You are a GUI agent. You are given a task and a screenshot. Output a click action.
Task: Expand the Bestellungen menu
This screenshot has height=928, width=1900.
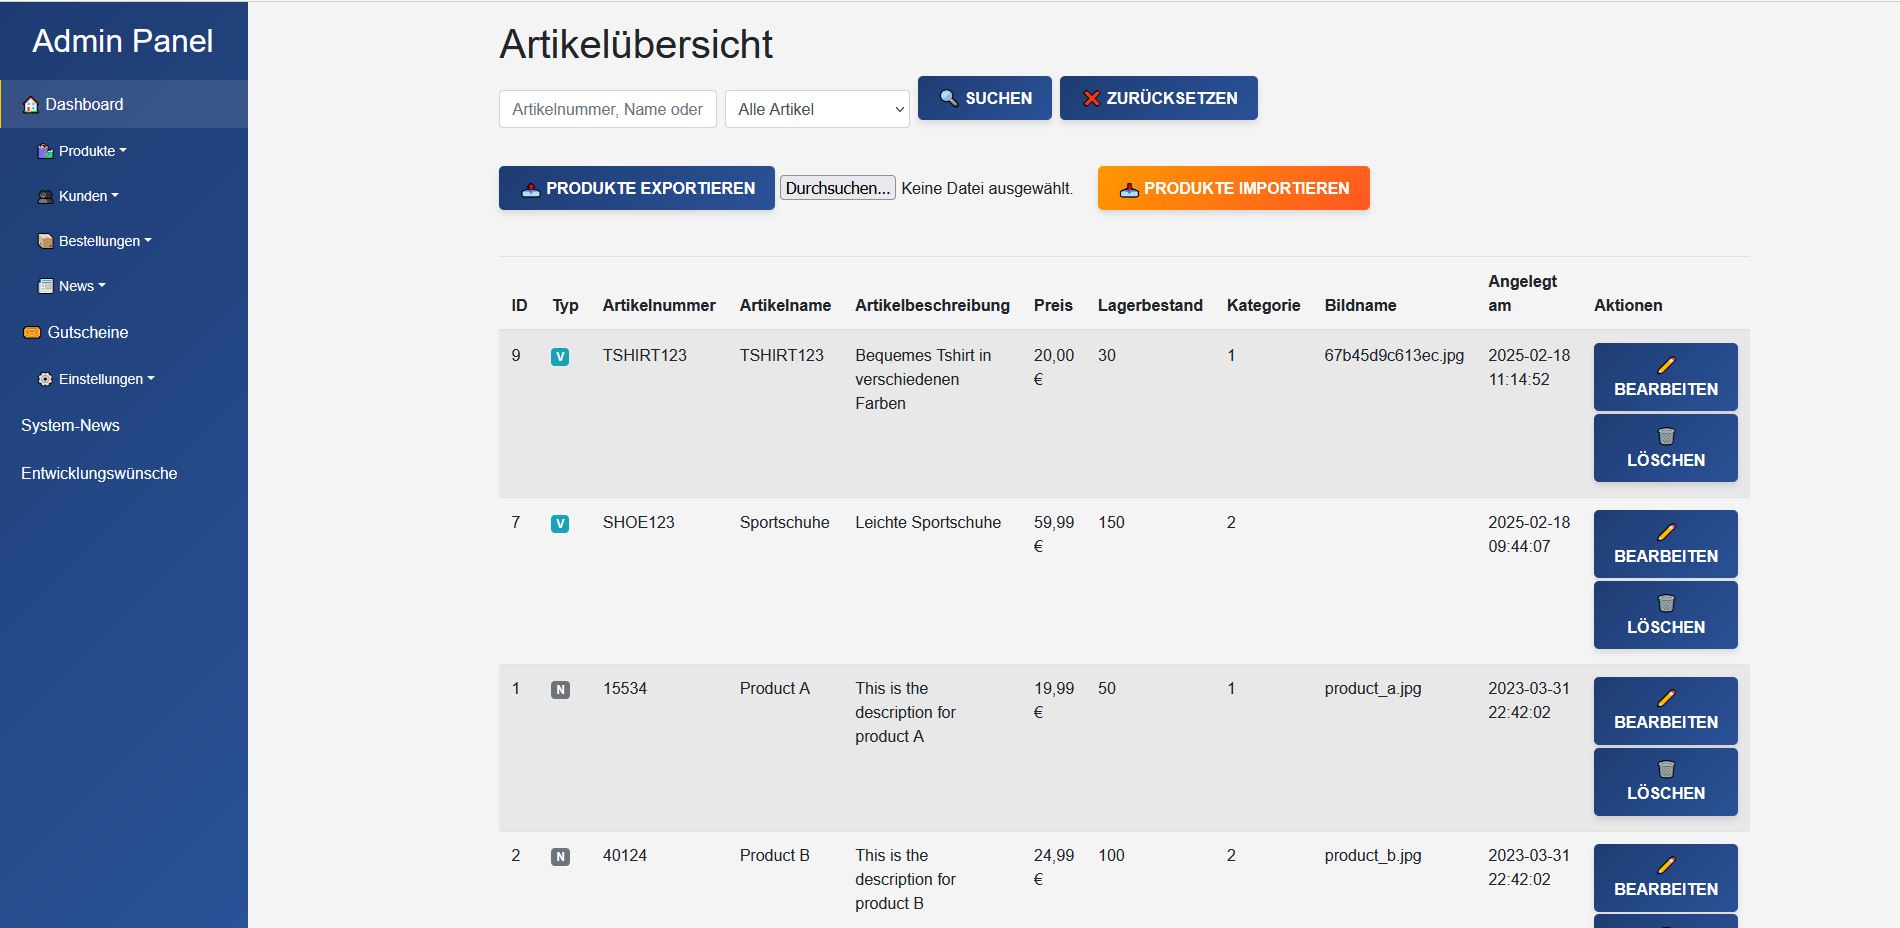(x=104, y=241)
